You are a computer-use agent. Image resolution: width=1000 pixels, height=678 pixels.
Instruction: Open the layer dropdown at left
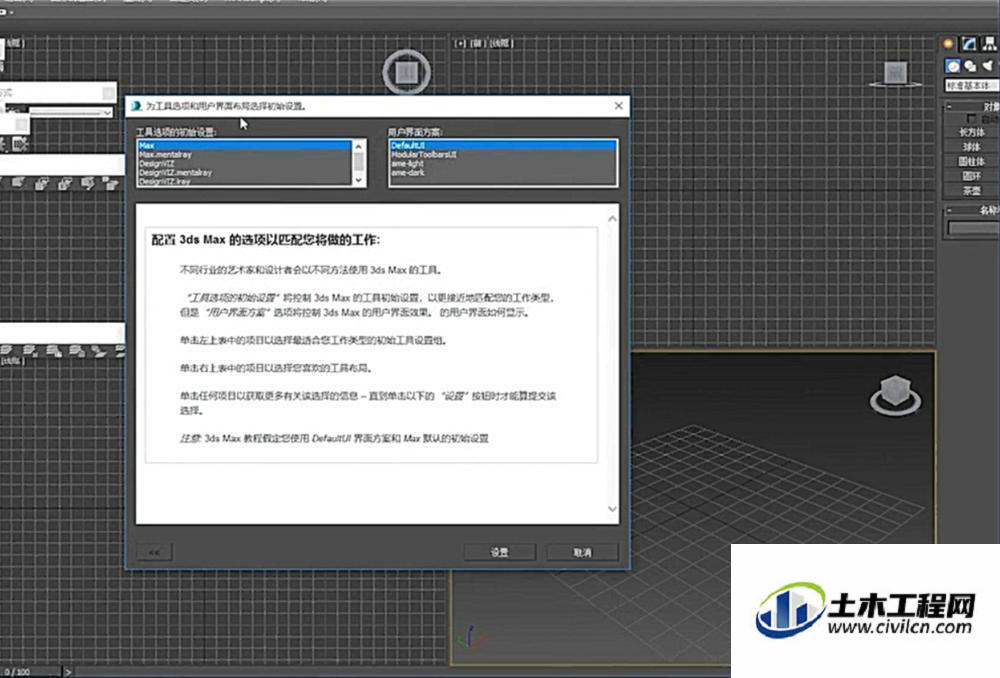[70, 113]
